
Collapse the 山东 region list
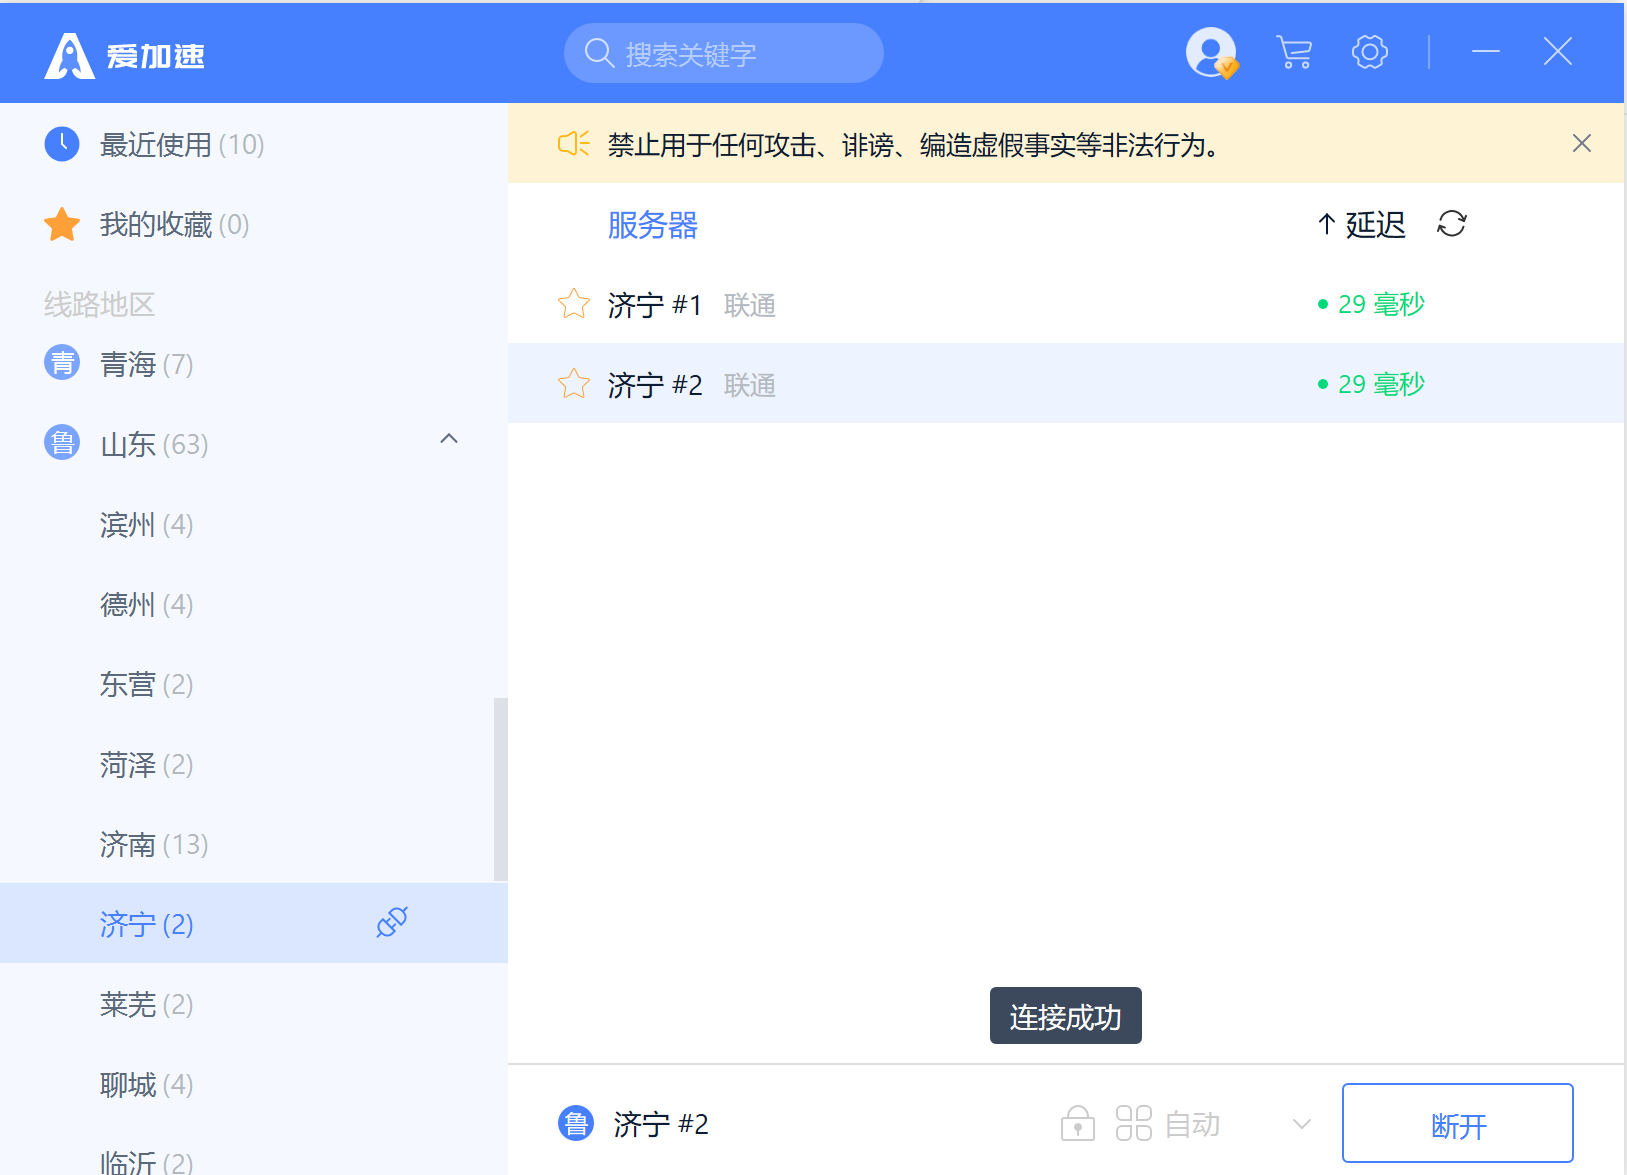click(449, 439)
